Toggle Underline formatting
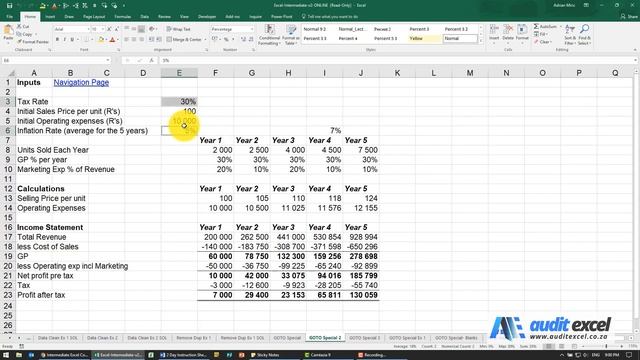 click(x=72, y=40)
